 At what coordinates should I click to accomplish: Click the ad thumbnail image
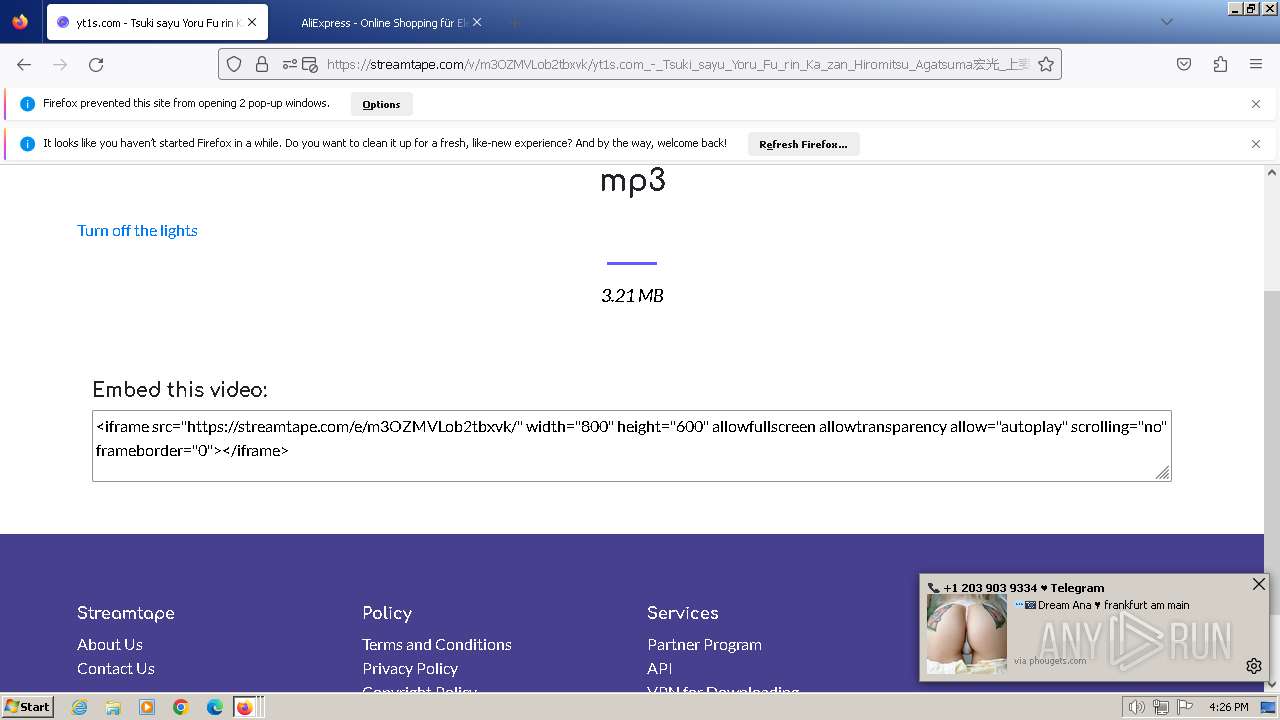pos(966,634)
